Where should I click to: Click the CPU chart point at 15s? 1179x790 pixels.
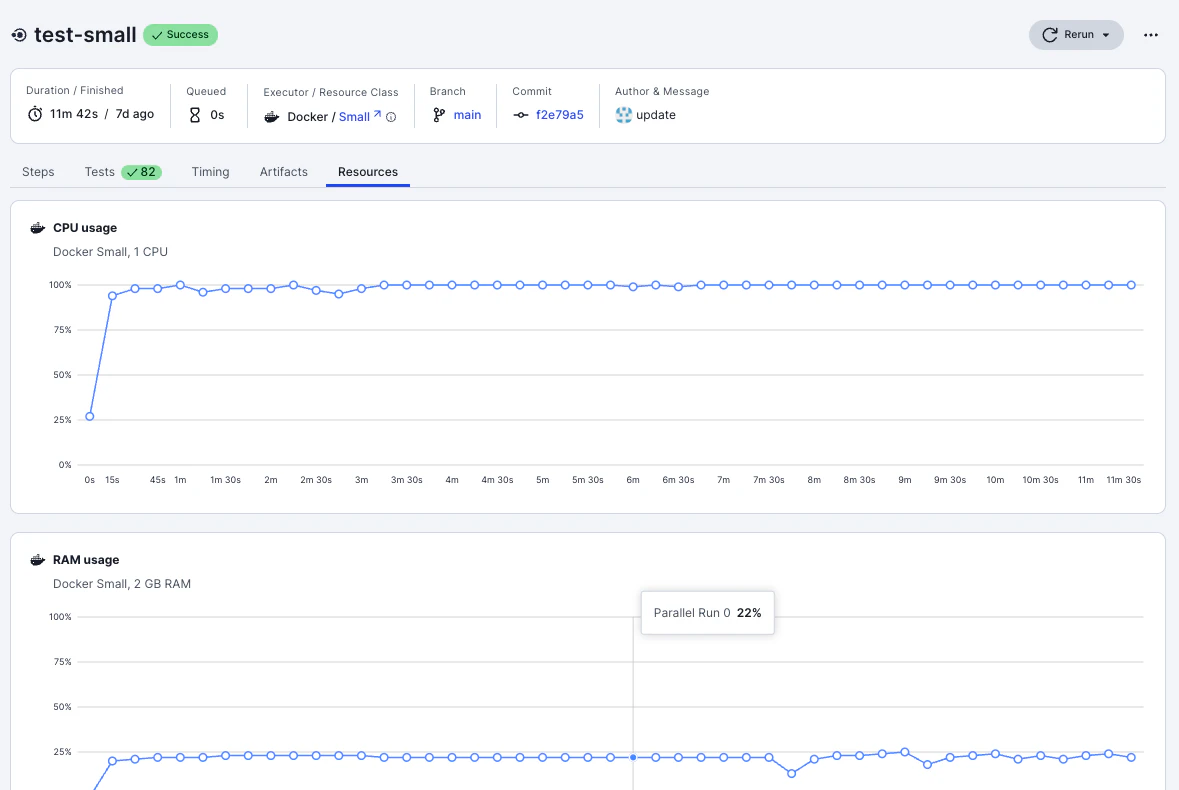(112, 296)
